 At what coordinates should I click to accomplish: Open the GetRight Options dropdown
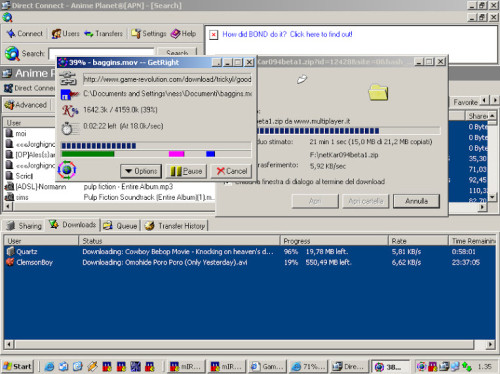[x=141, y=171]
